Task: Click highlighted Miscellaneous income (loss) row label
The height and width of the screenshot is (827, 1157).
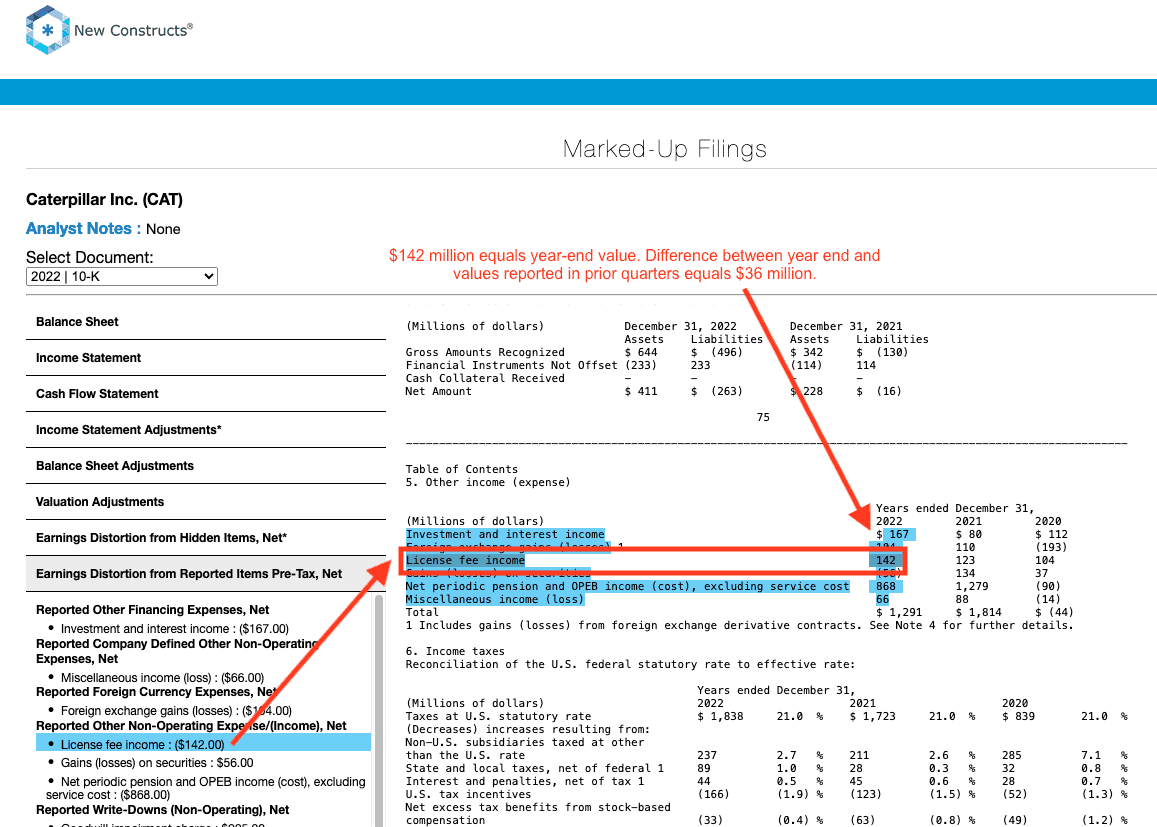Action: (x=494, y=599)
